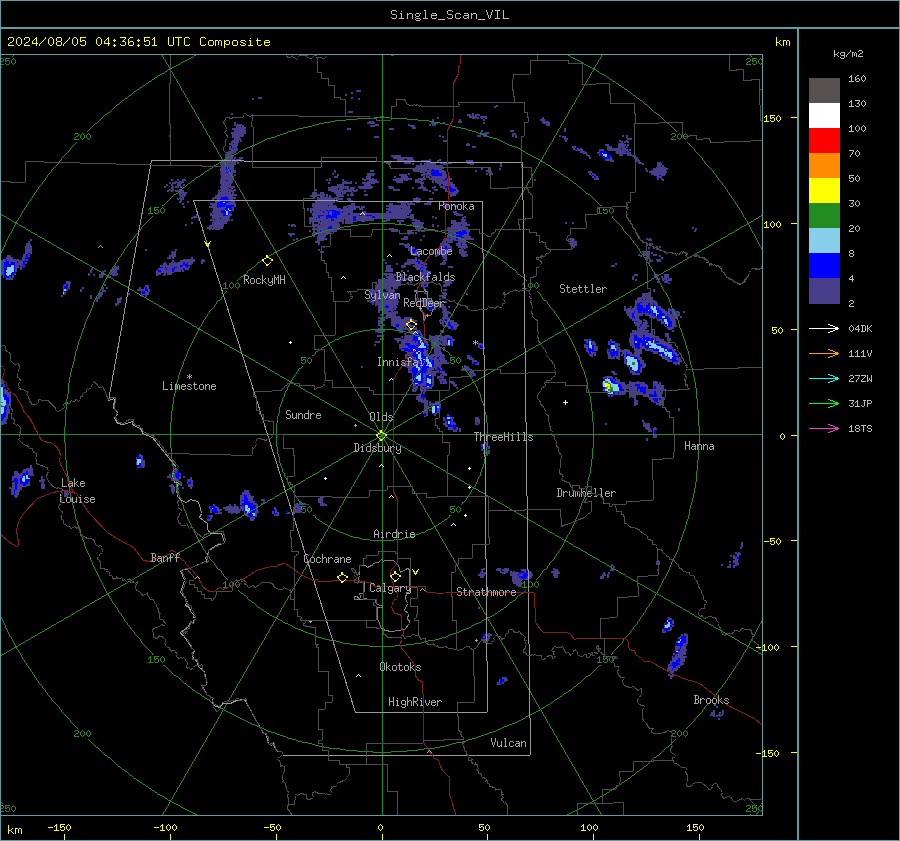
Task: Click the green 31JP arrow icon
Action: [824, 404]
